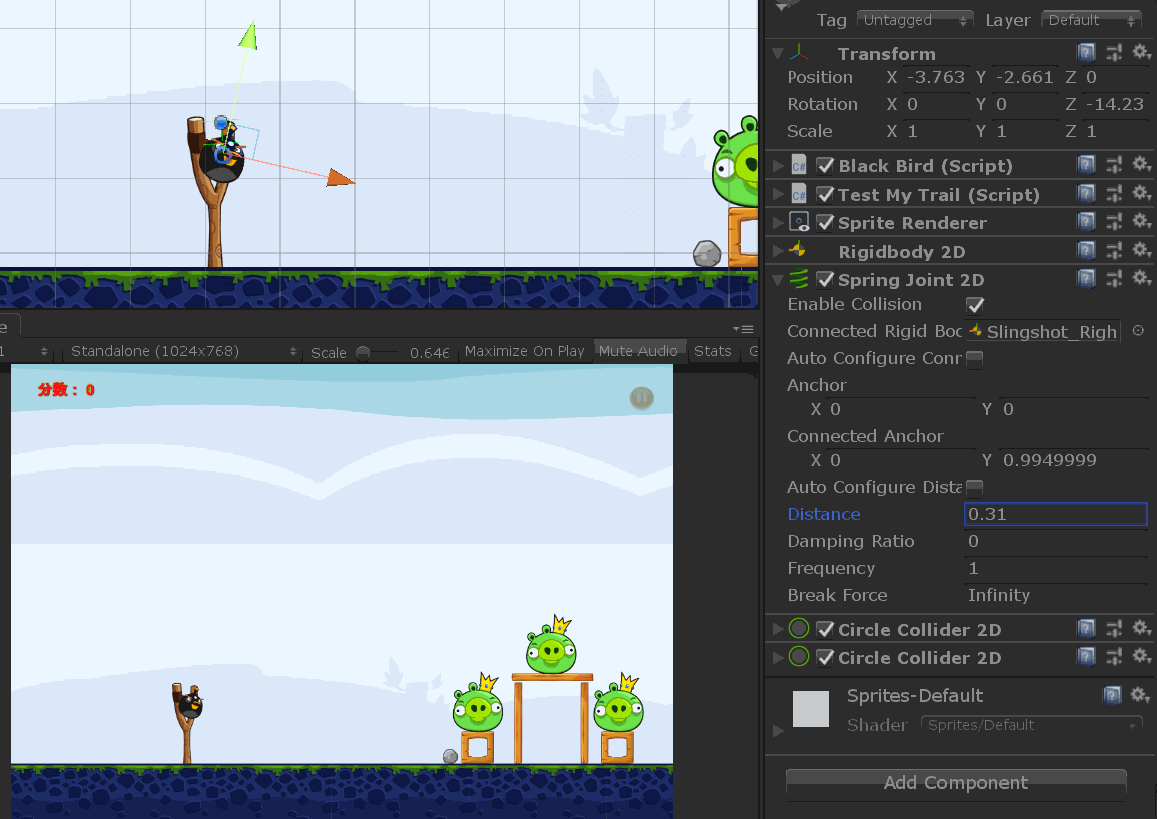Open help icon for first Circle Collider 2D
The image size is (1157, 819).
coord(1085,628)
